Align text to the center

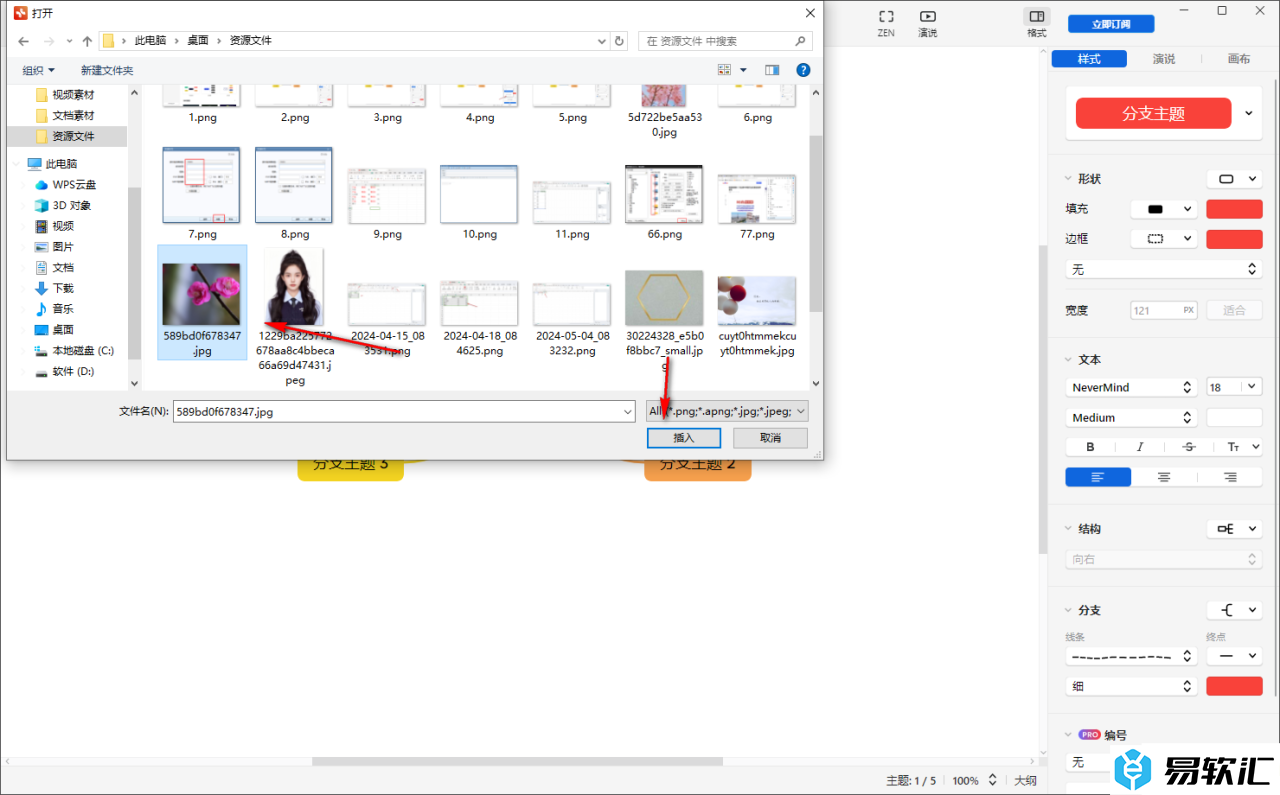pyautogui.click(x=1164, y=477)
